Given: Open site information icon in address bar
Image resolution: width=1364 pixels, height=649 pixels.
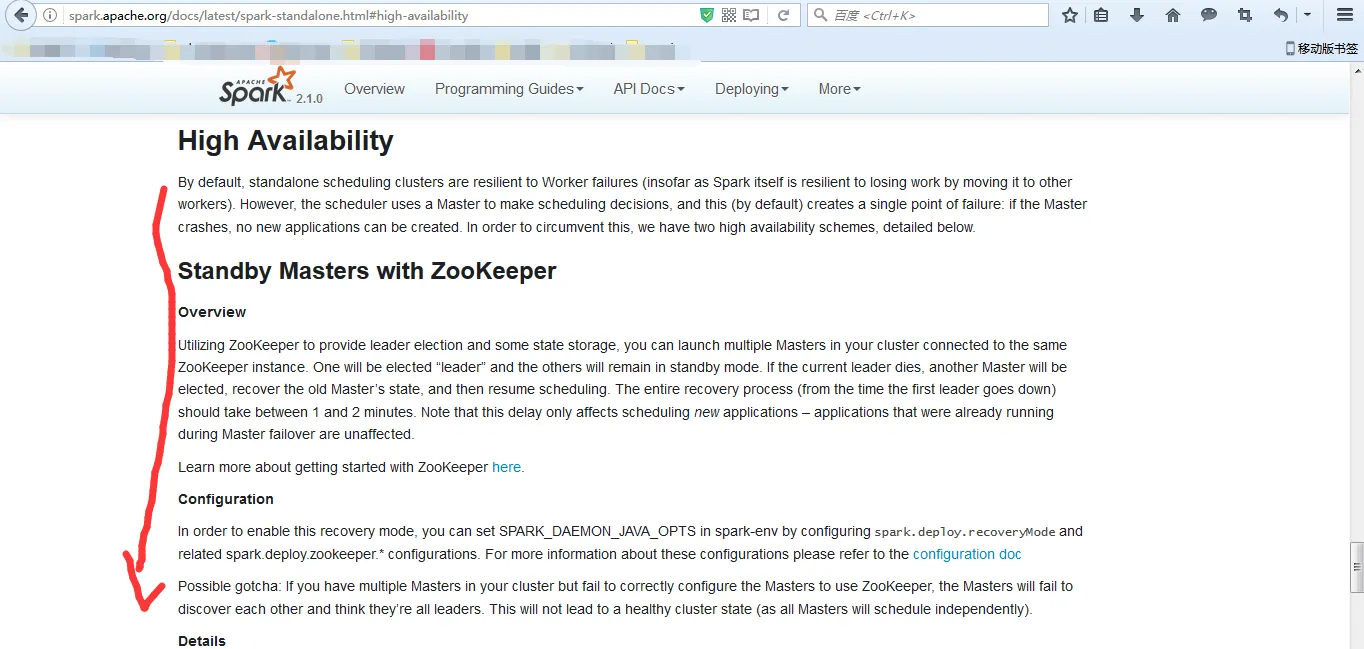Looking at the screenshot, I should tap(50, 15).
